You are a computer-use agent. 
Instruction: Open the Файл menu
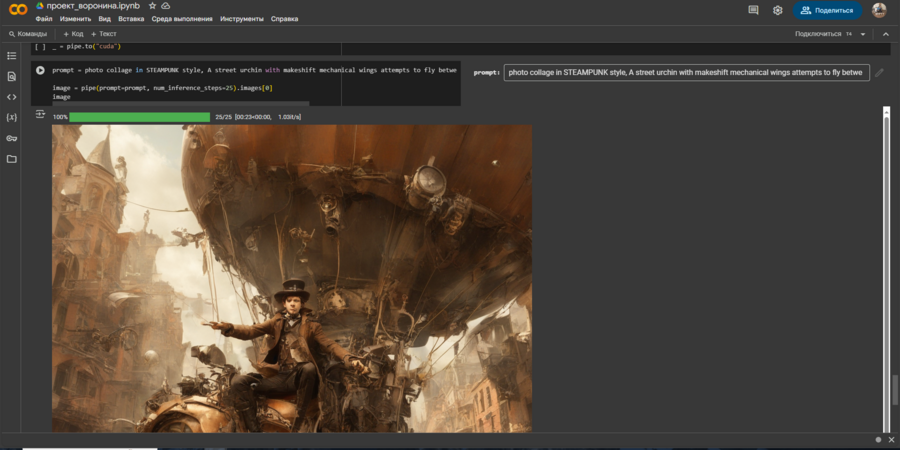tap(44, 19)
